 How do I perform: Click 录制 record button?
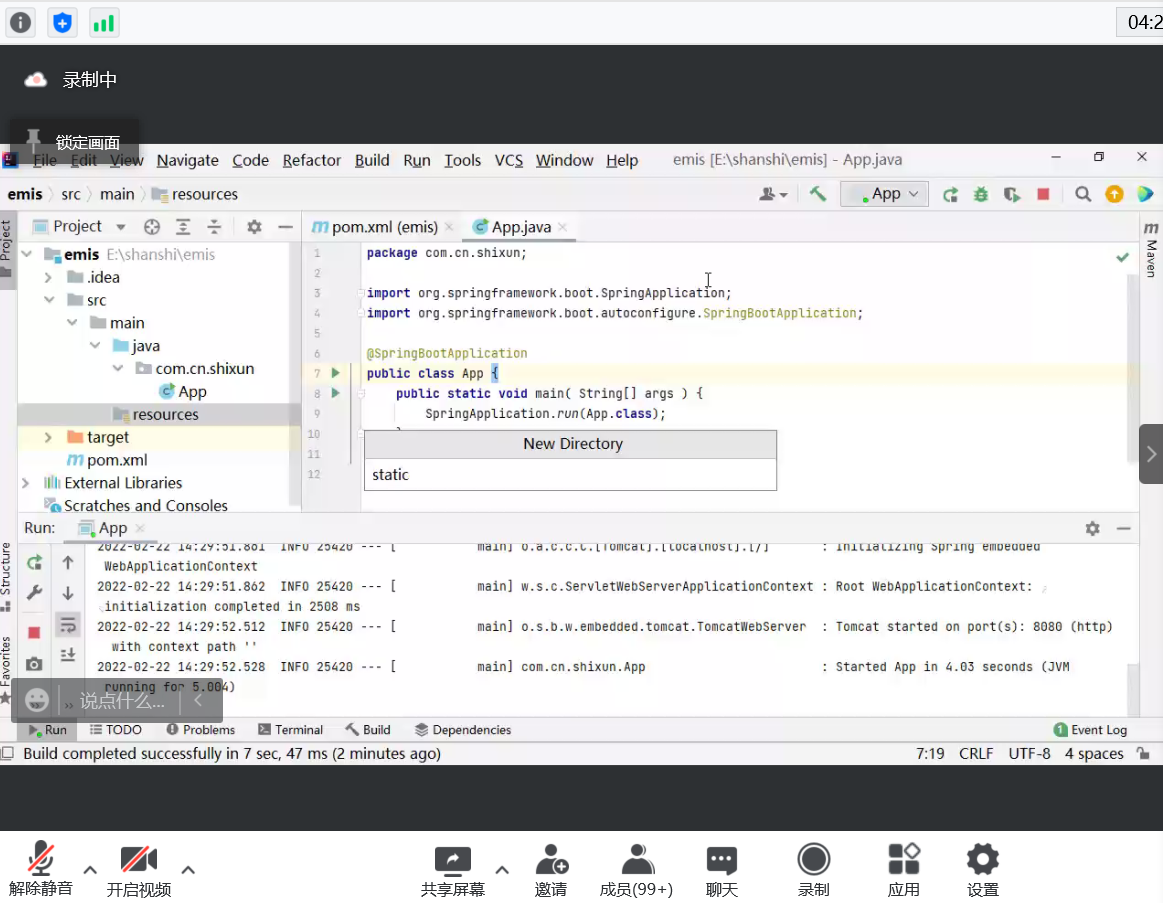813,870
